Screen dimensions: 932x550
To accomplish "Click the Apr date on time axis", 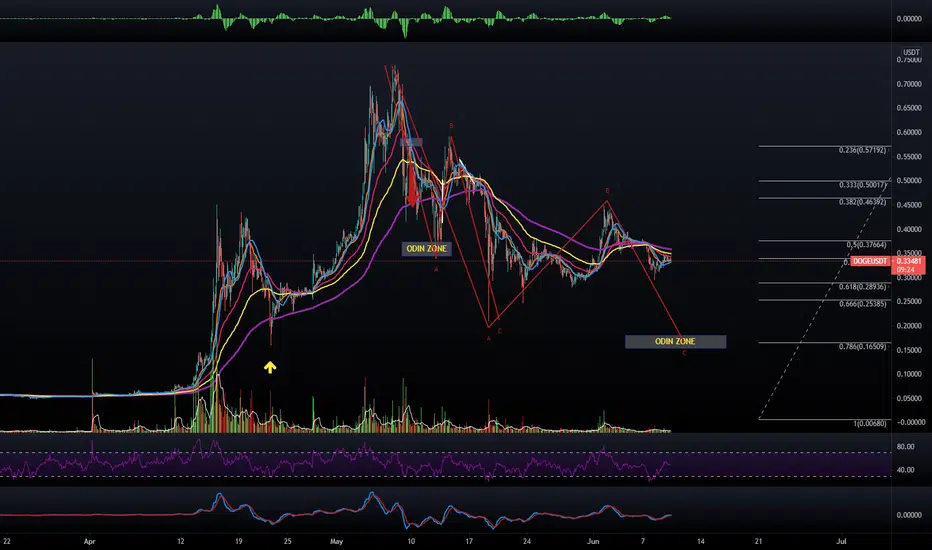I will click(89, 542).
